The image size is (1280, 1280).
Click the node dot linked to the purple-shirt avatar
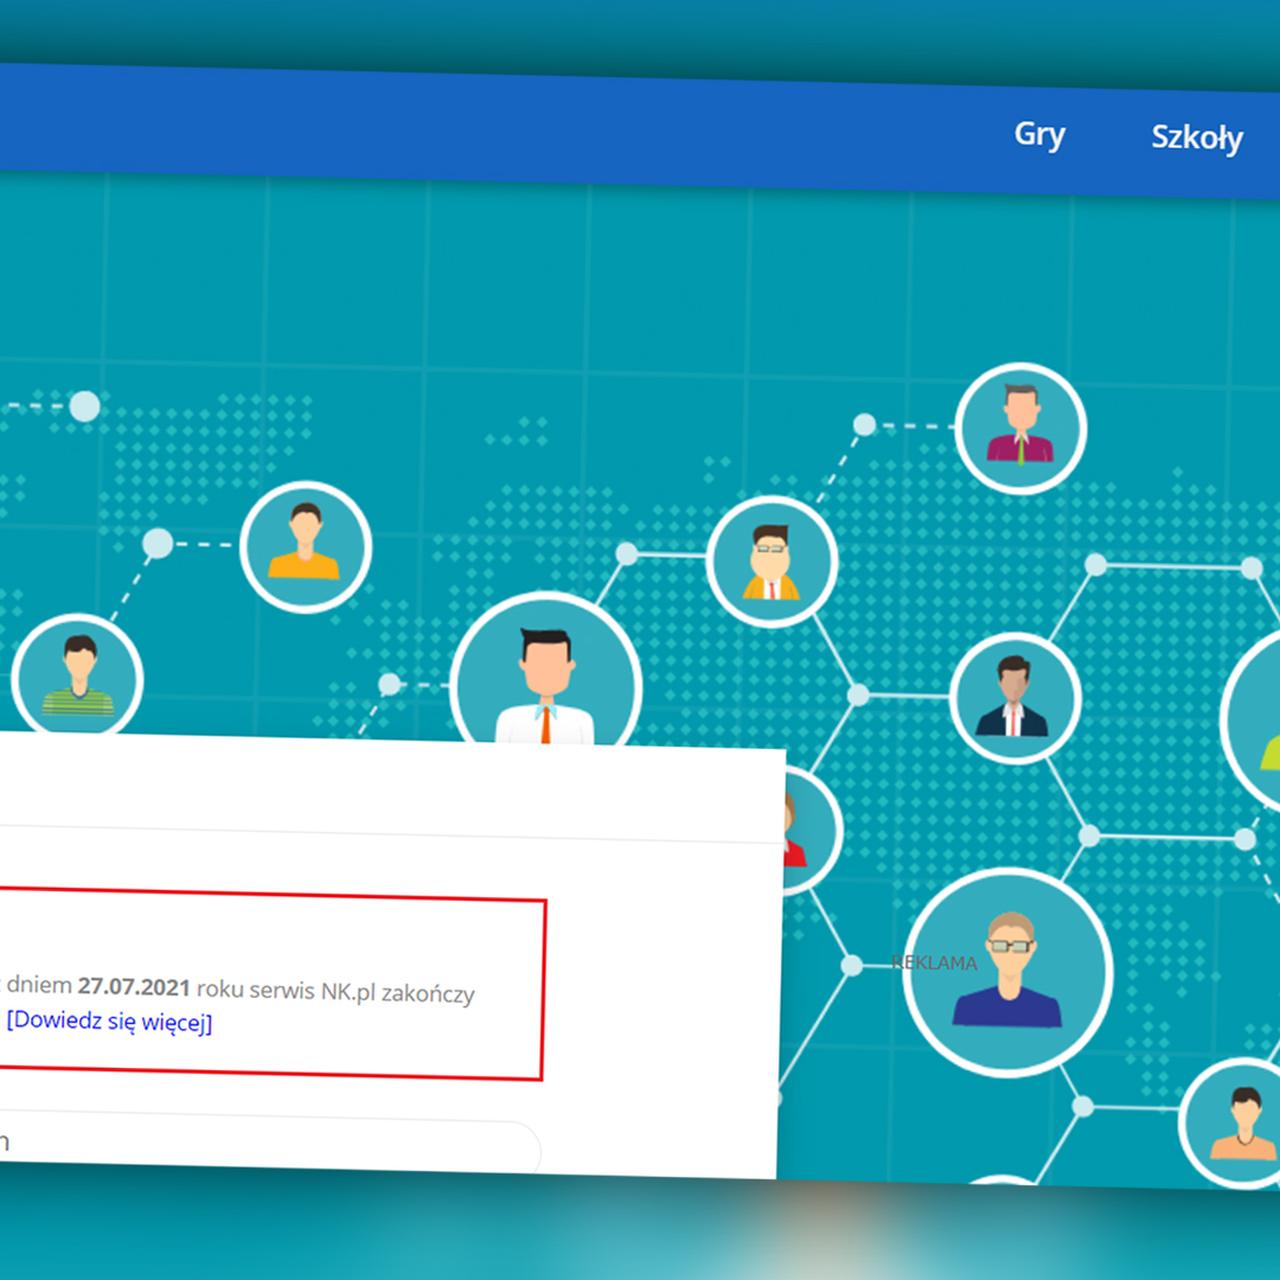tap(864, 425)
